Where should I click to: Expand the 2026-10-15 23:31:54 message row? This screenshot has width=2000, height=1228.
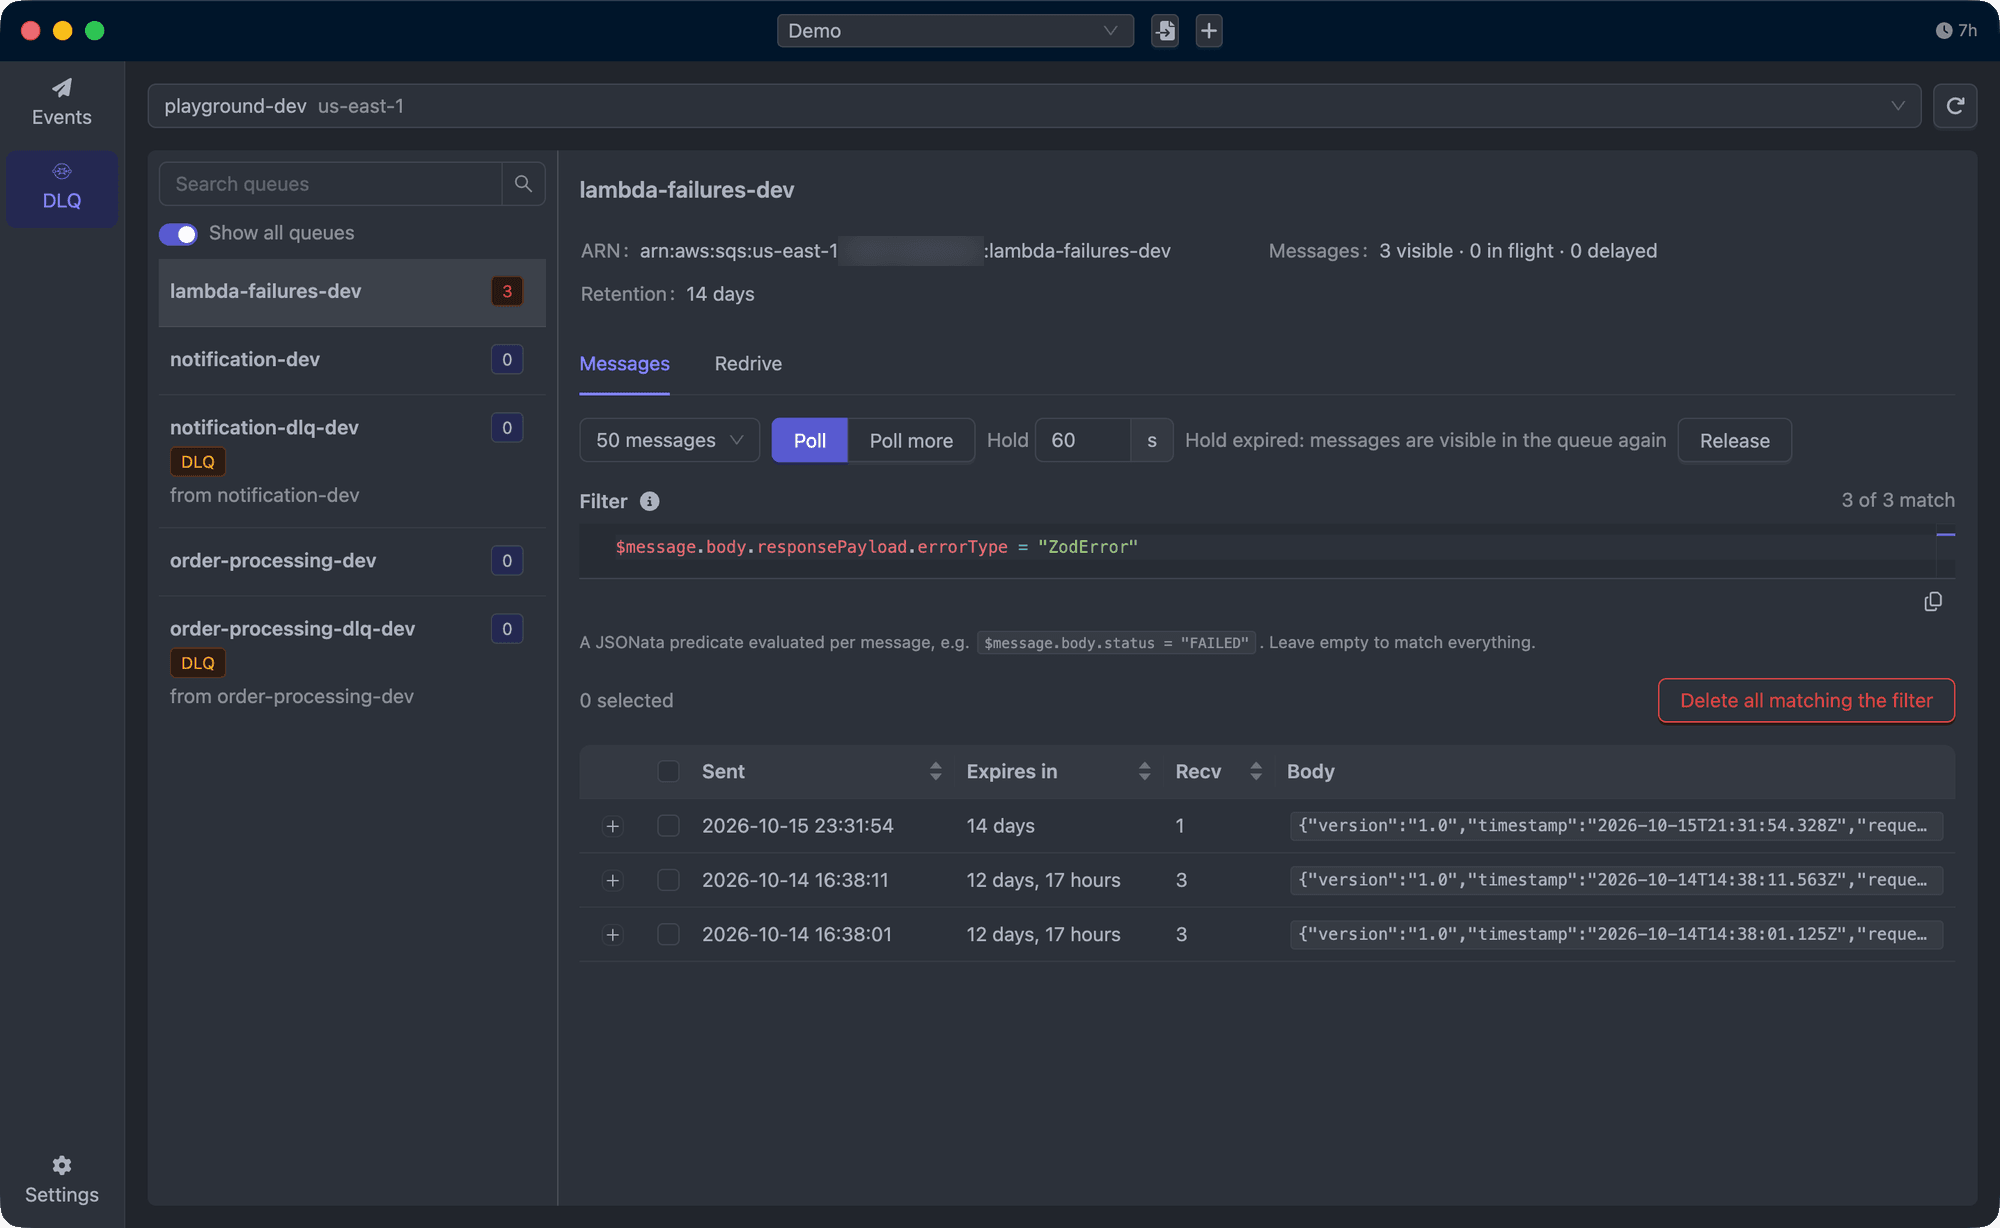pyautogui.click(x=613, y=826)
